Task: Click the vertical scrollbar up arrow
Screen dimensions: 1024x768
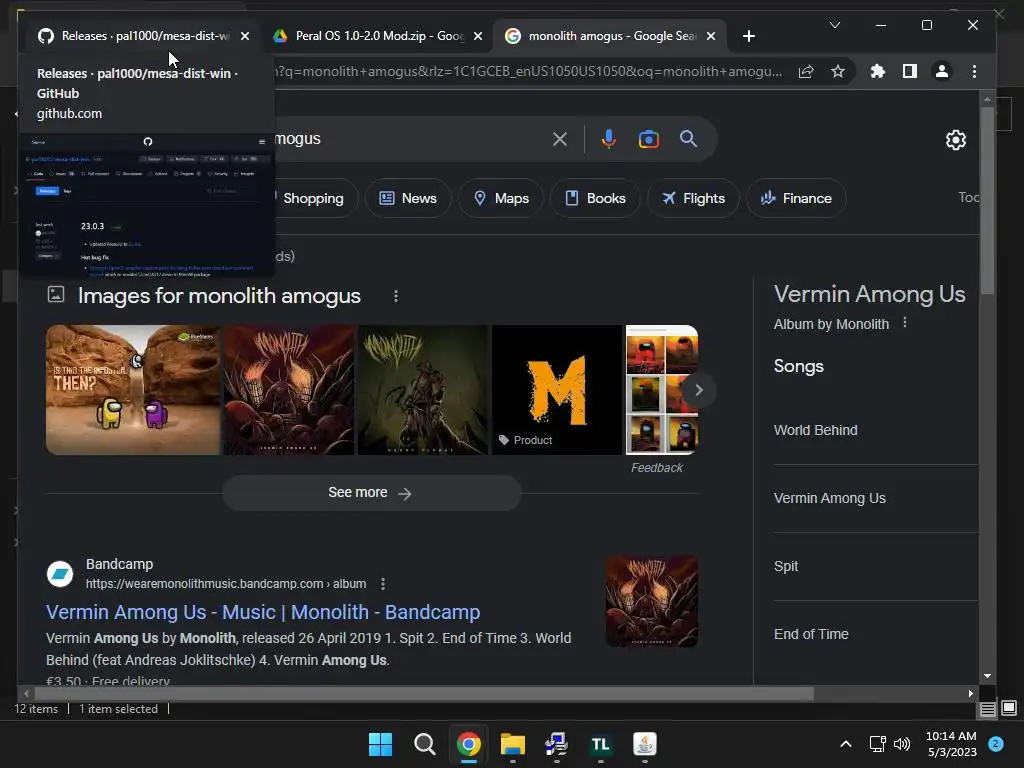Action: click(x=987, y=99)
